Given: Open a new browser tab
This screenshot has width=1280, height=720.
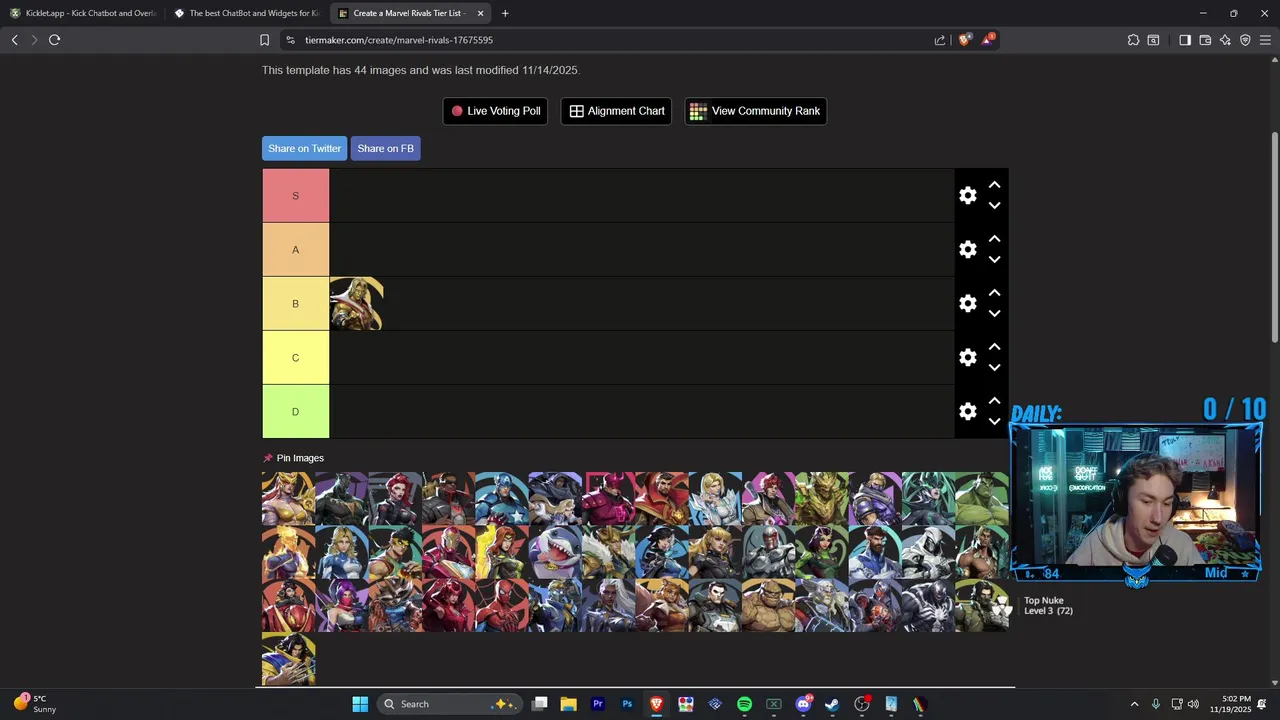Looking at the screenshot, I should click(505, 13).
